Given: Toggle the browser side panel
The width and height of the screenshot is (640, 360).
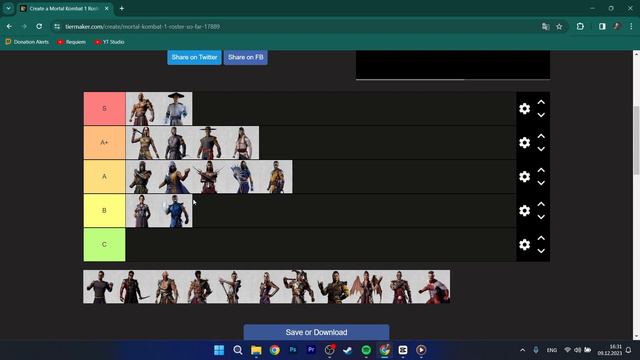Looking at the screenshot, I should point(602,27).
